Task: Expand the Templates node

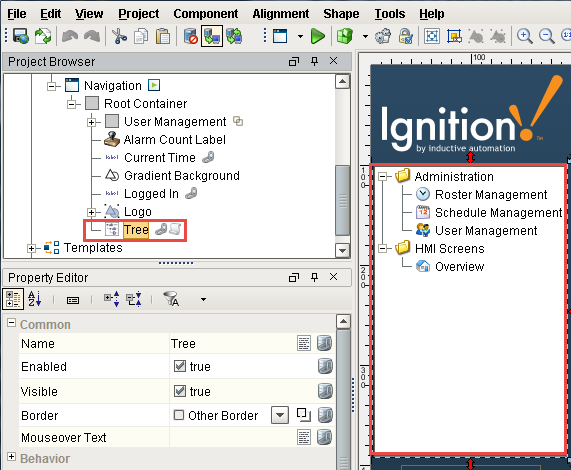Action: [31, 248]
